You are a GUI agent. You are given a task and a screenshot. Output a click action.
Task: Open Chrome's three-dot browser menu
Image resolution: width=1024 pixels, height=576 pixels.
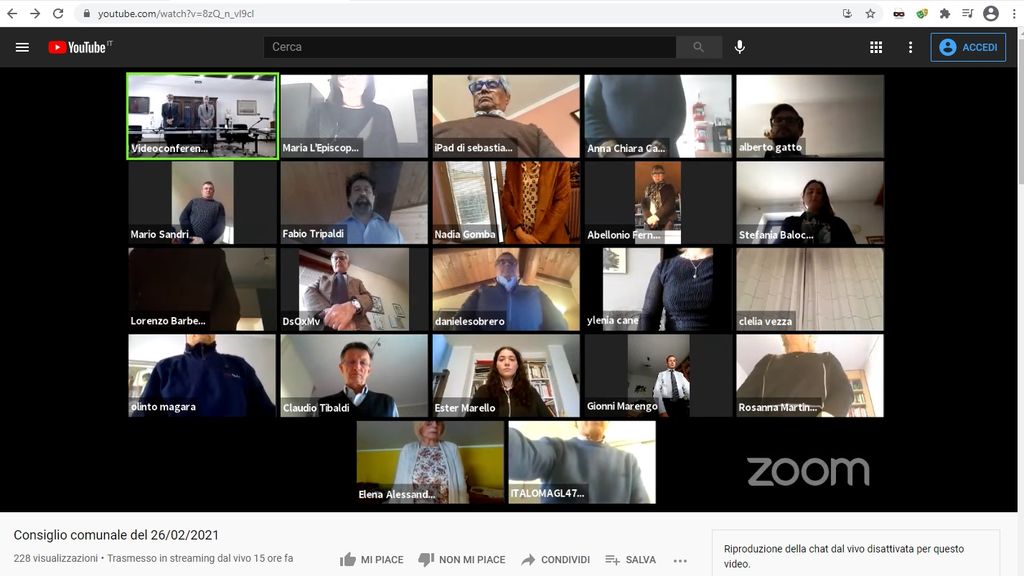[1013, 13]
